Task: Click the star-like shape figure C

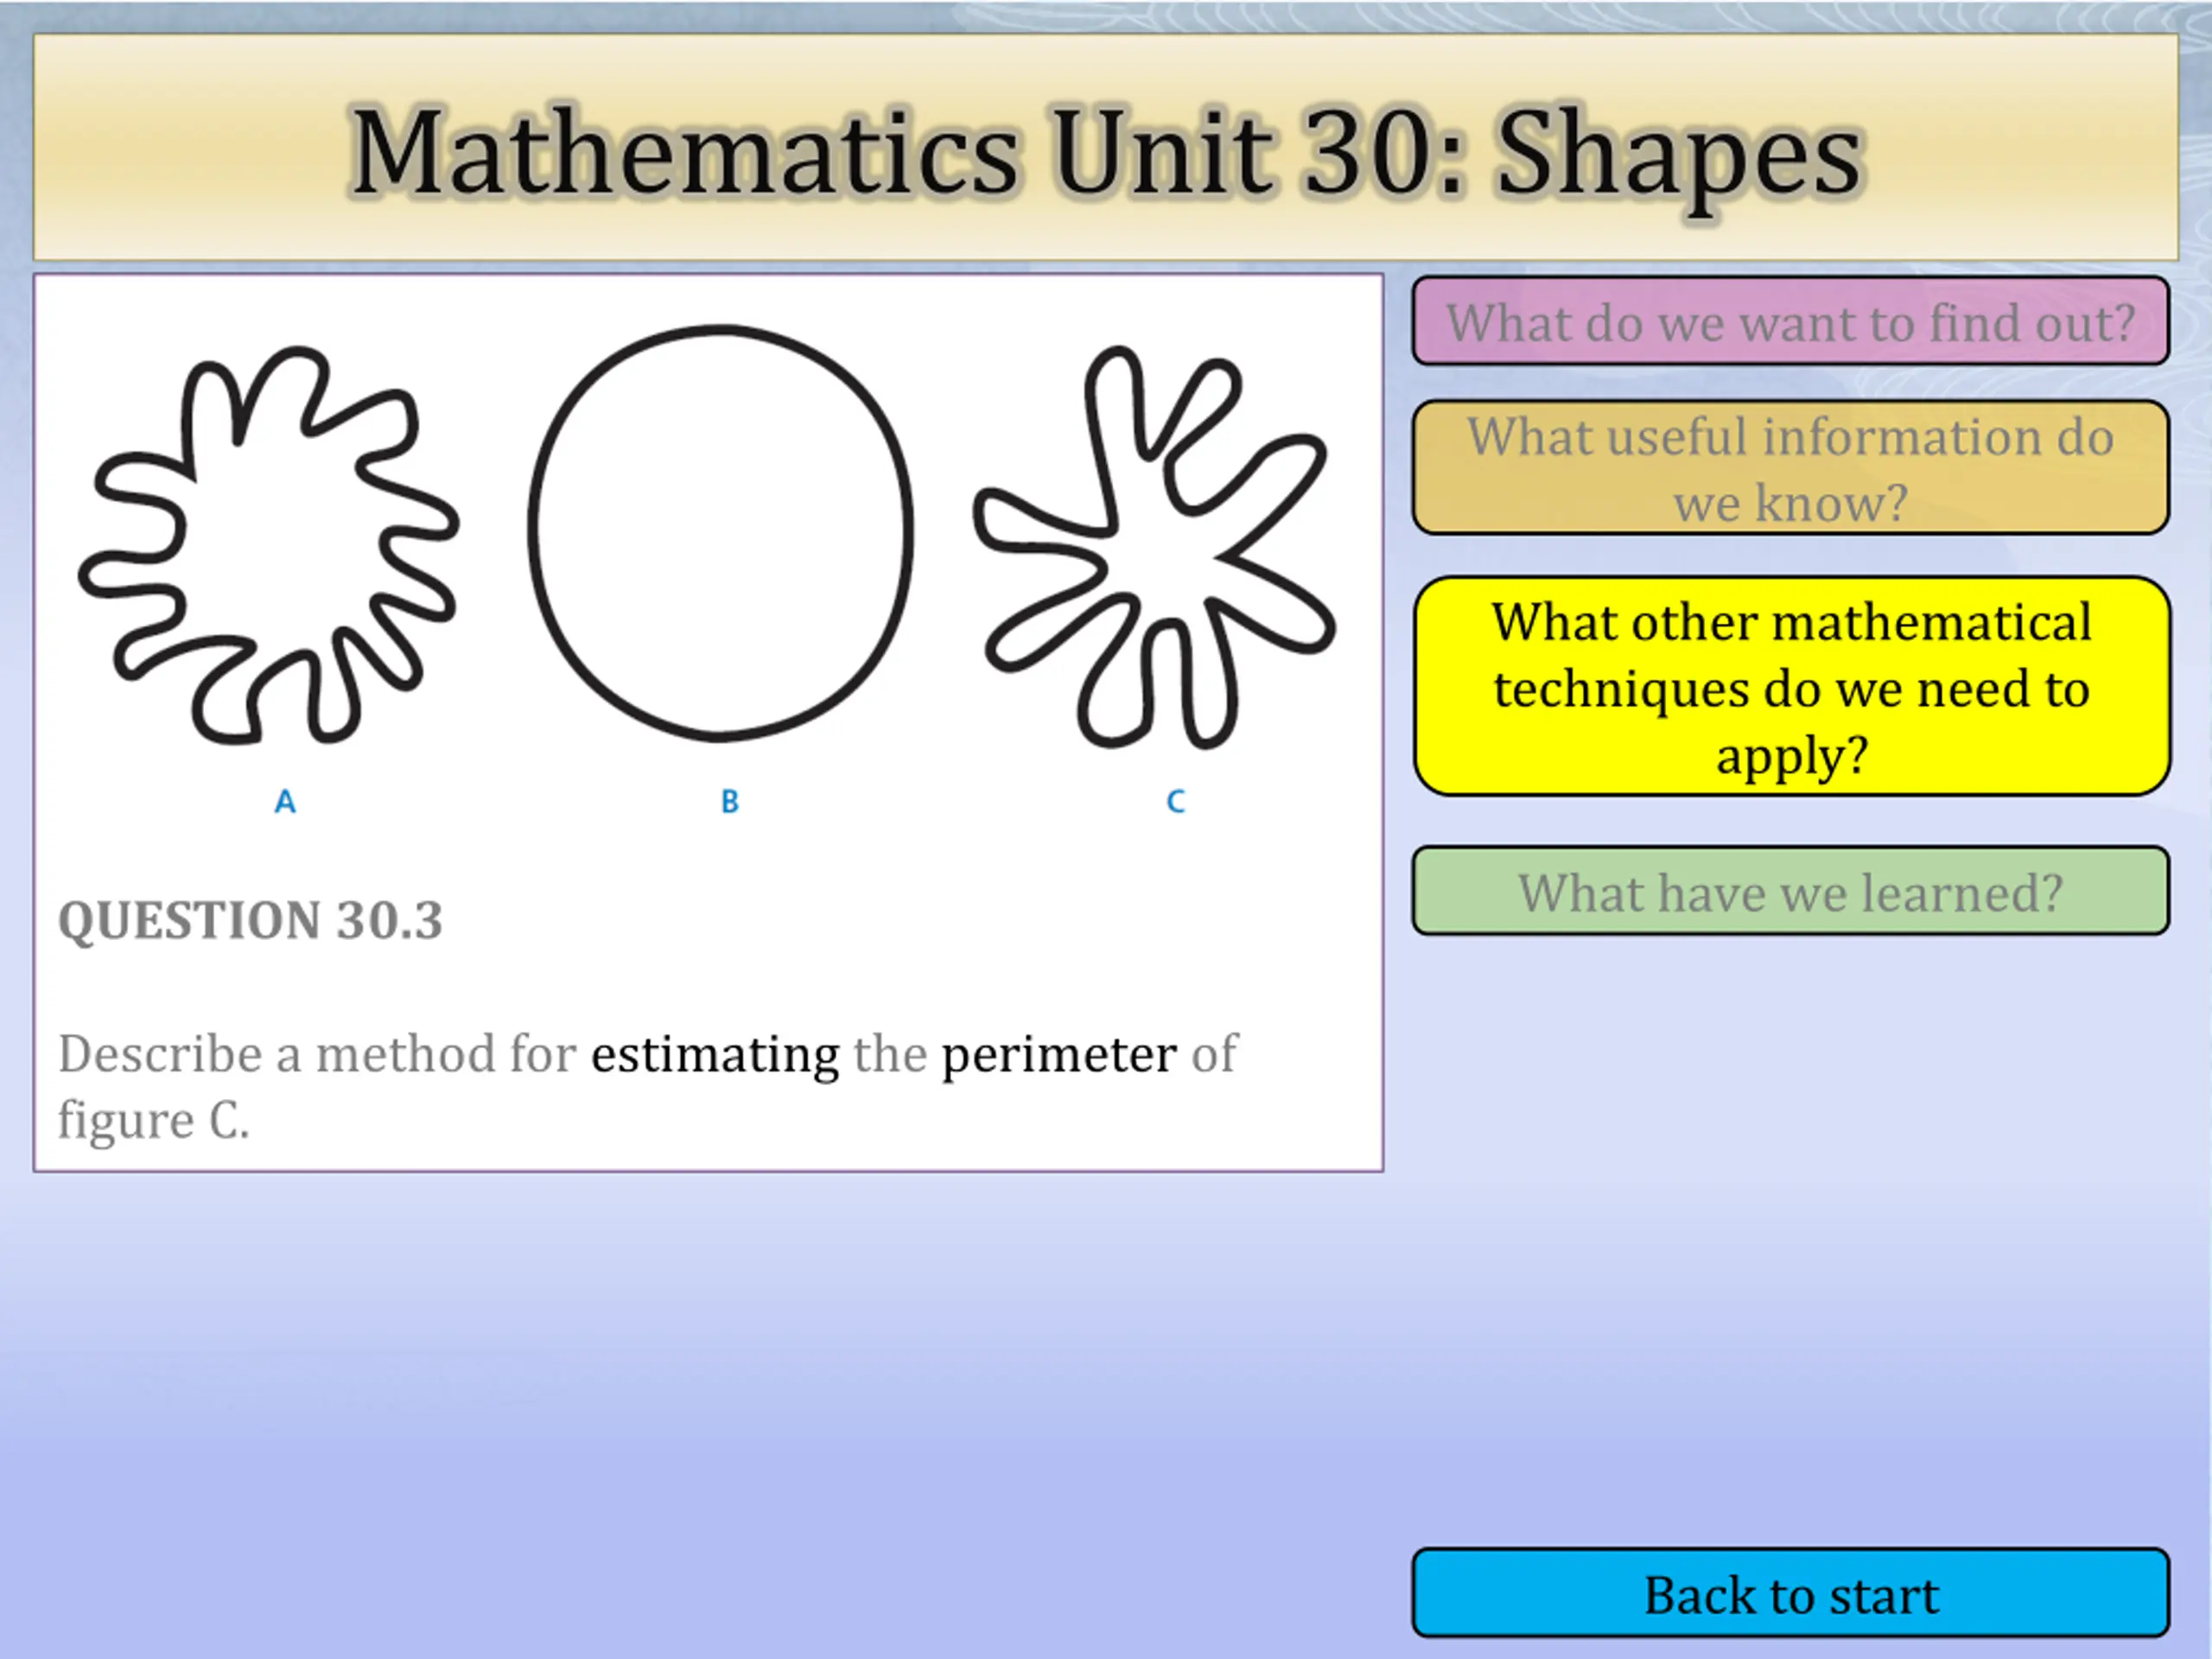Action: click(1155, 548)
